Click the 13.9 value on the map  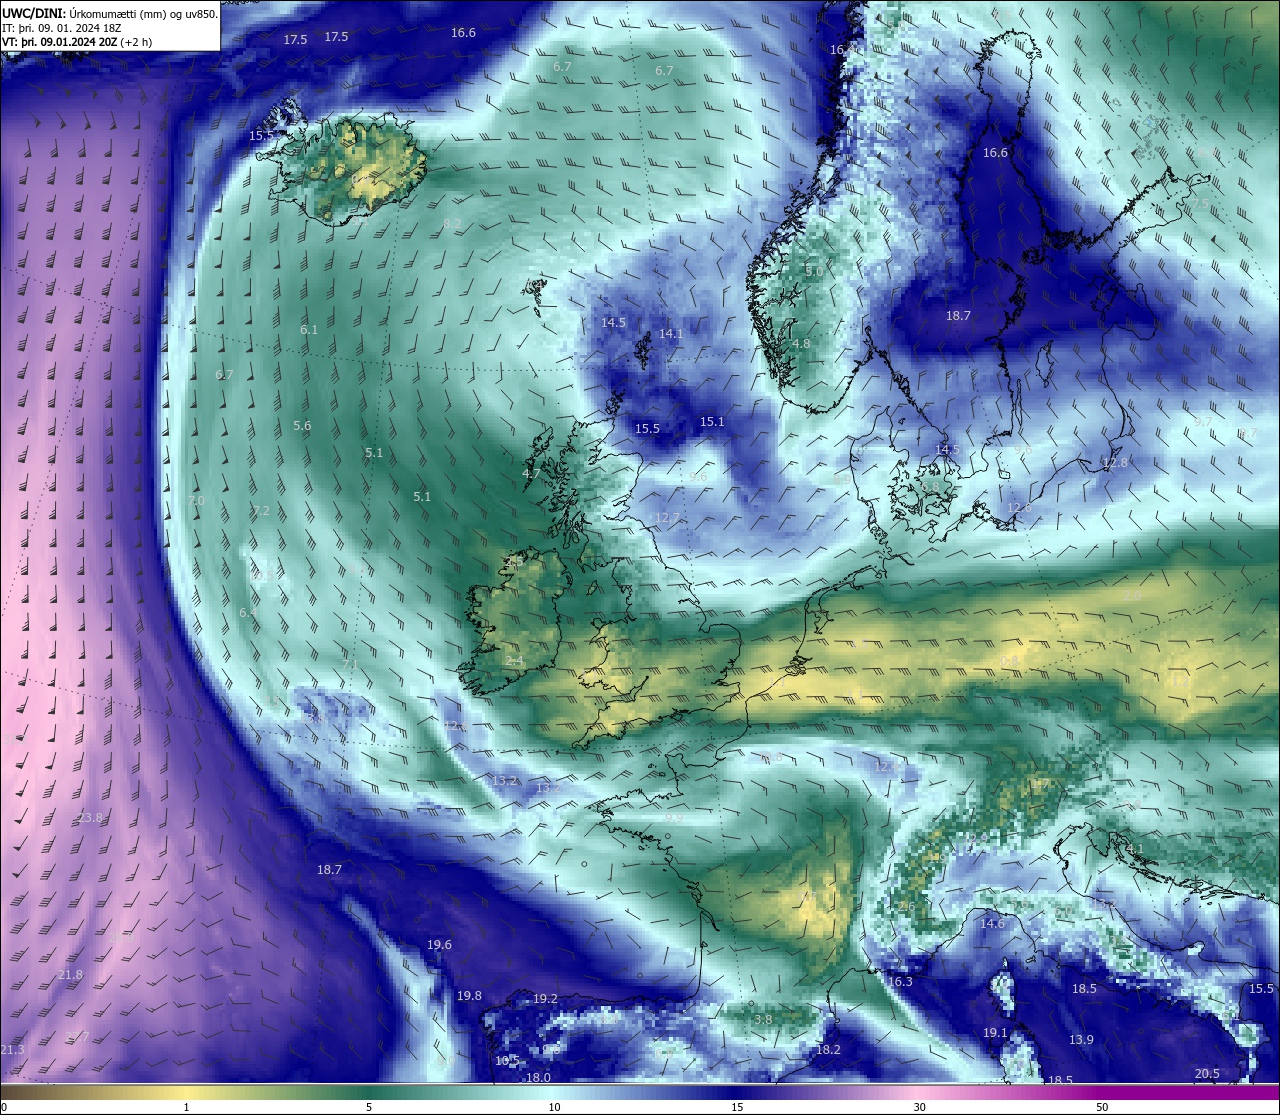[1081, 1039]
